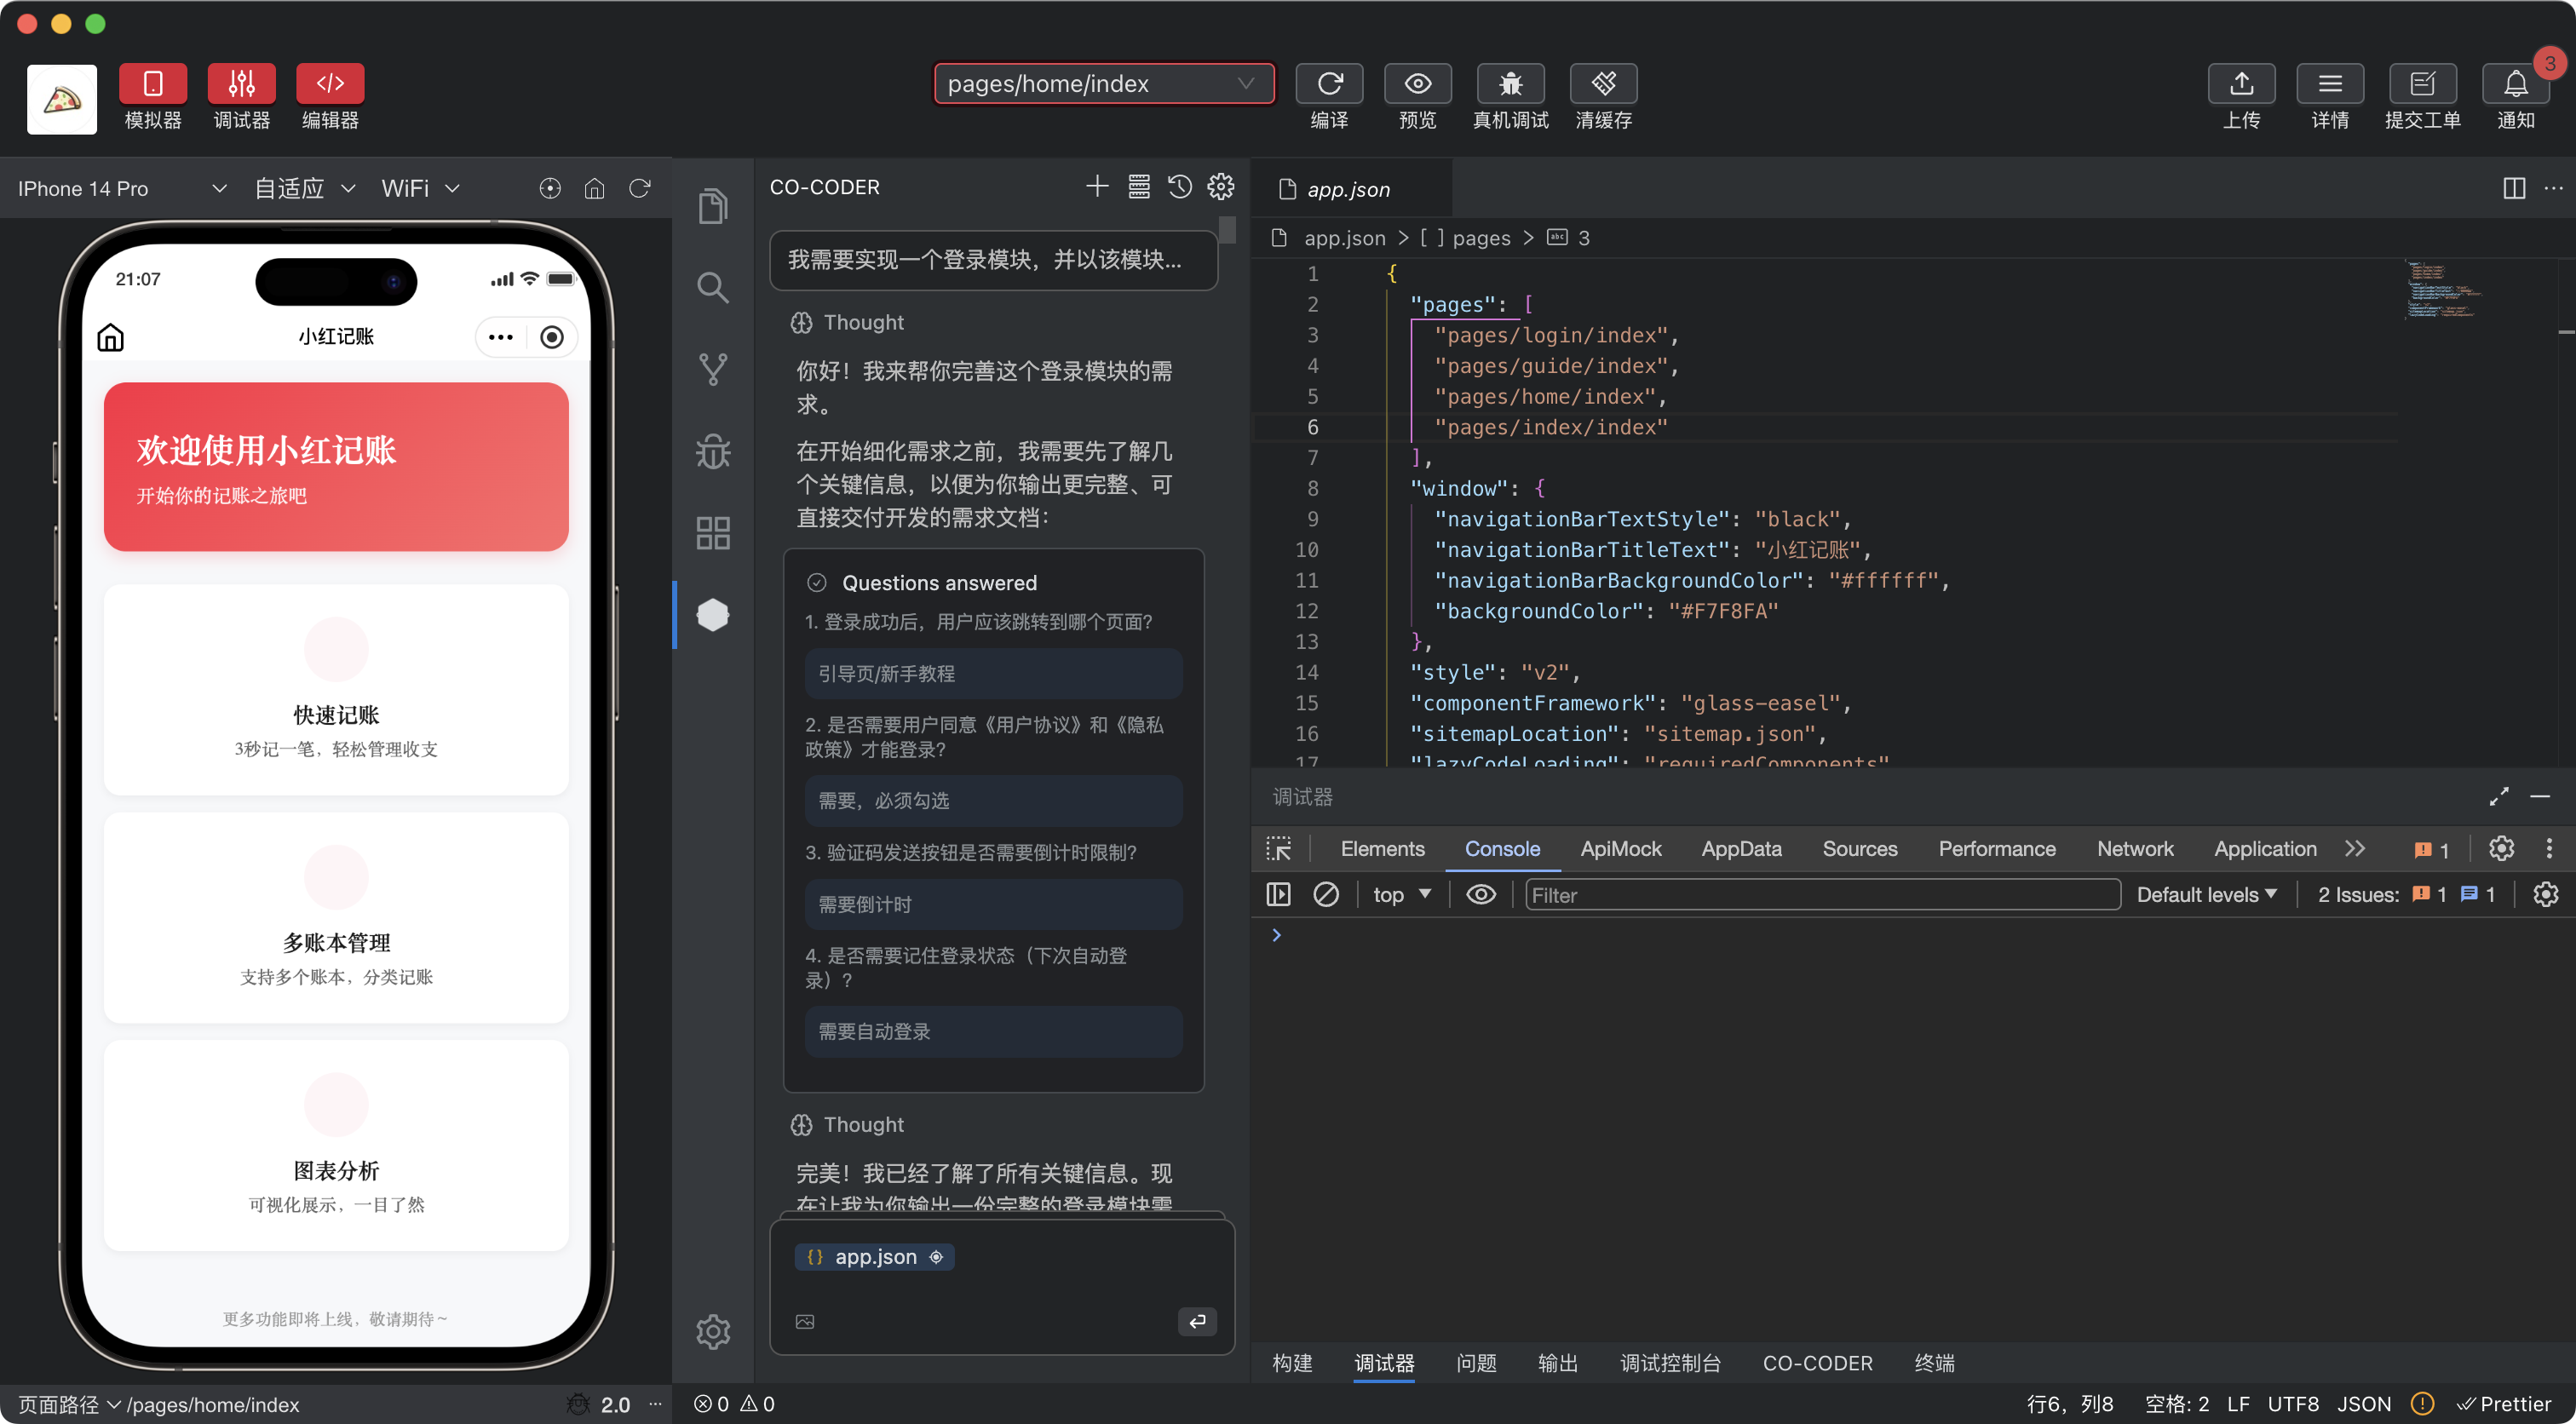Toggle the 编辑器 editor panel button

[330, 84]
